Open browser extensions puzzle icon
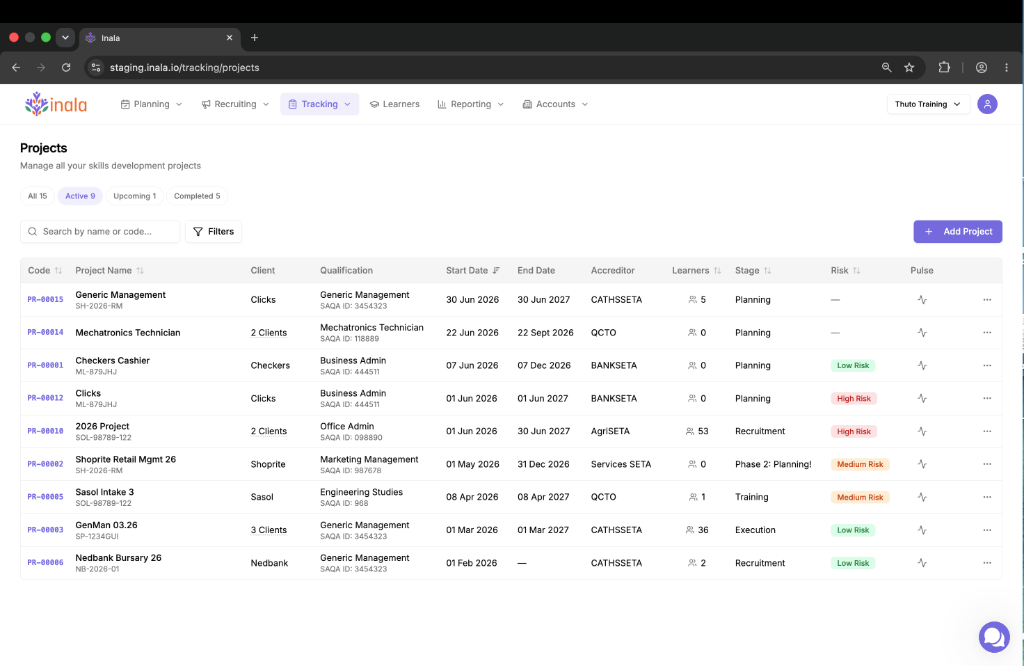 pos(944,67)
